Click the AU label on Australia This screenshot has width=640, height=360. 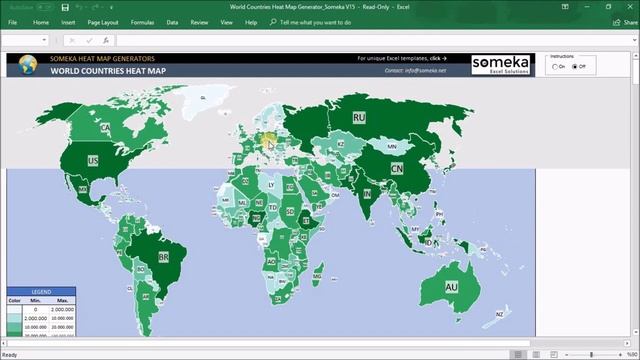[451, 287]
